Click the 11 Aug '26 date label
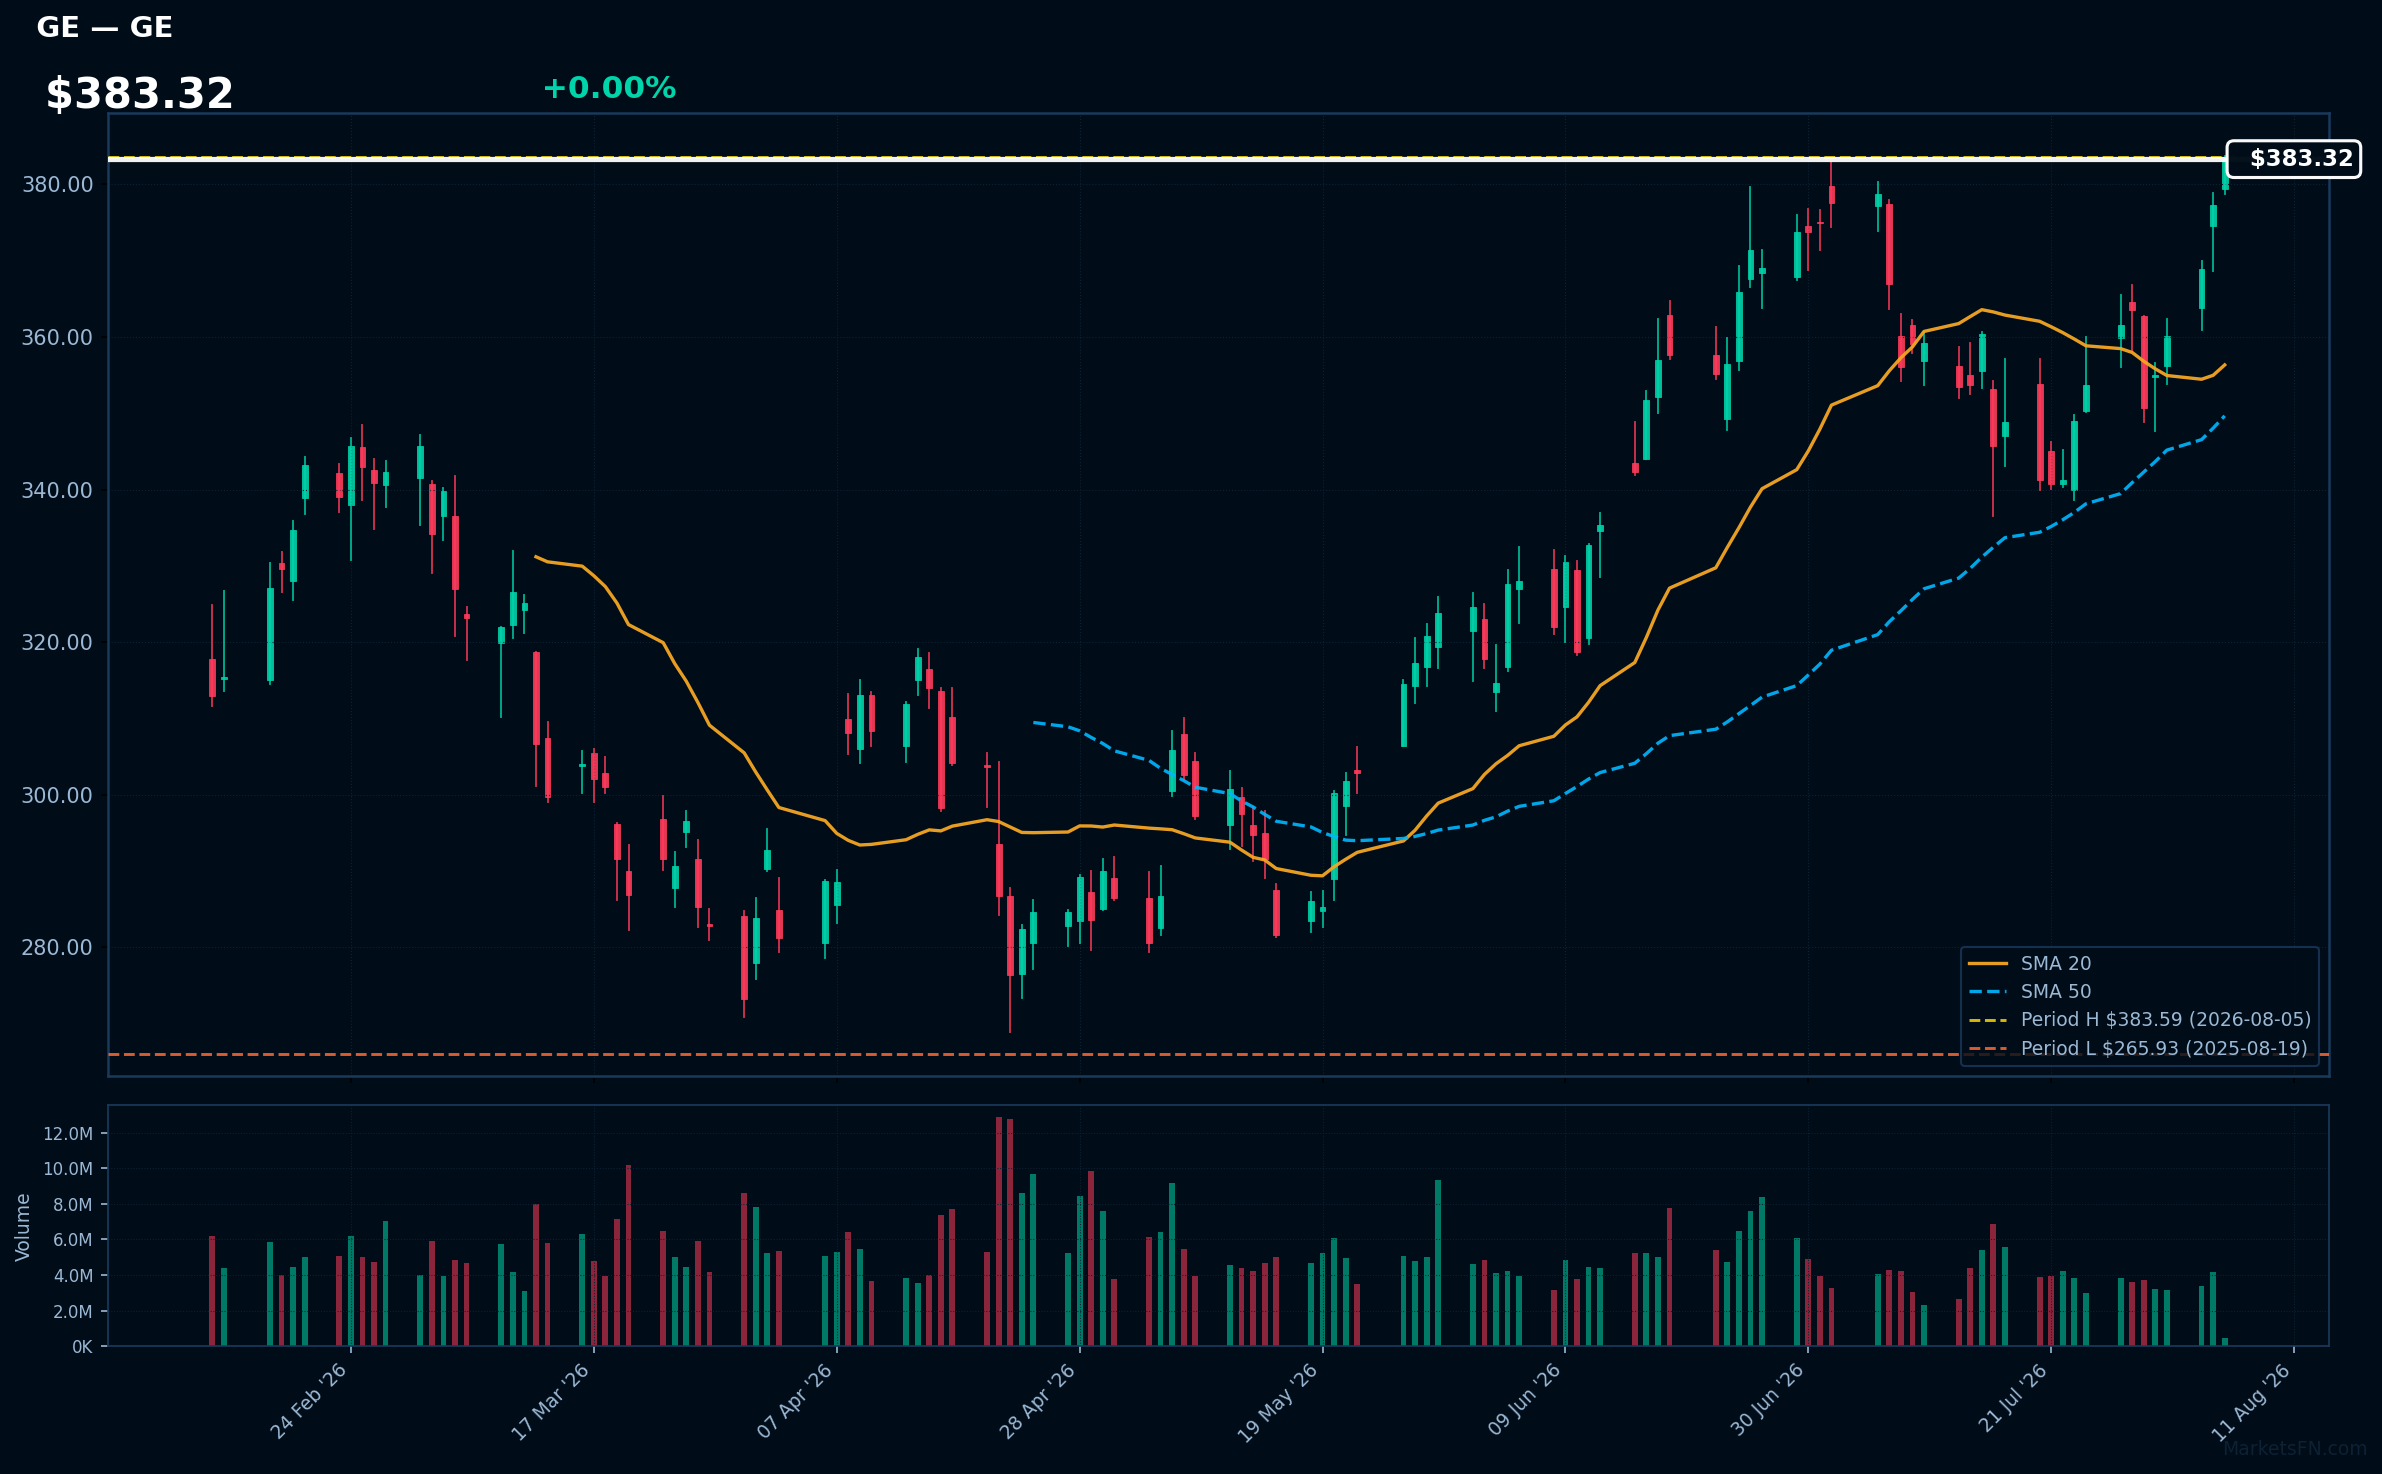 click(x=2250, y=1401)
